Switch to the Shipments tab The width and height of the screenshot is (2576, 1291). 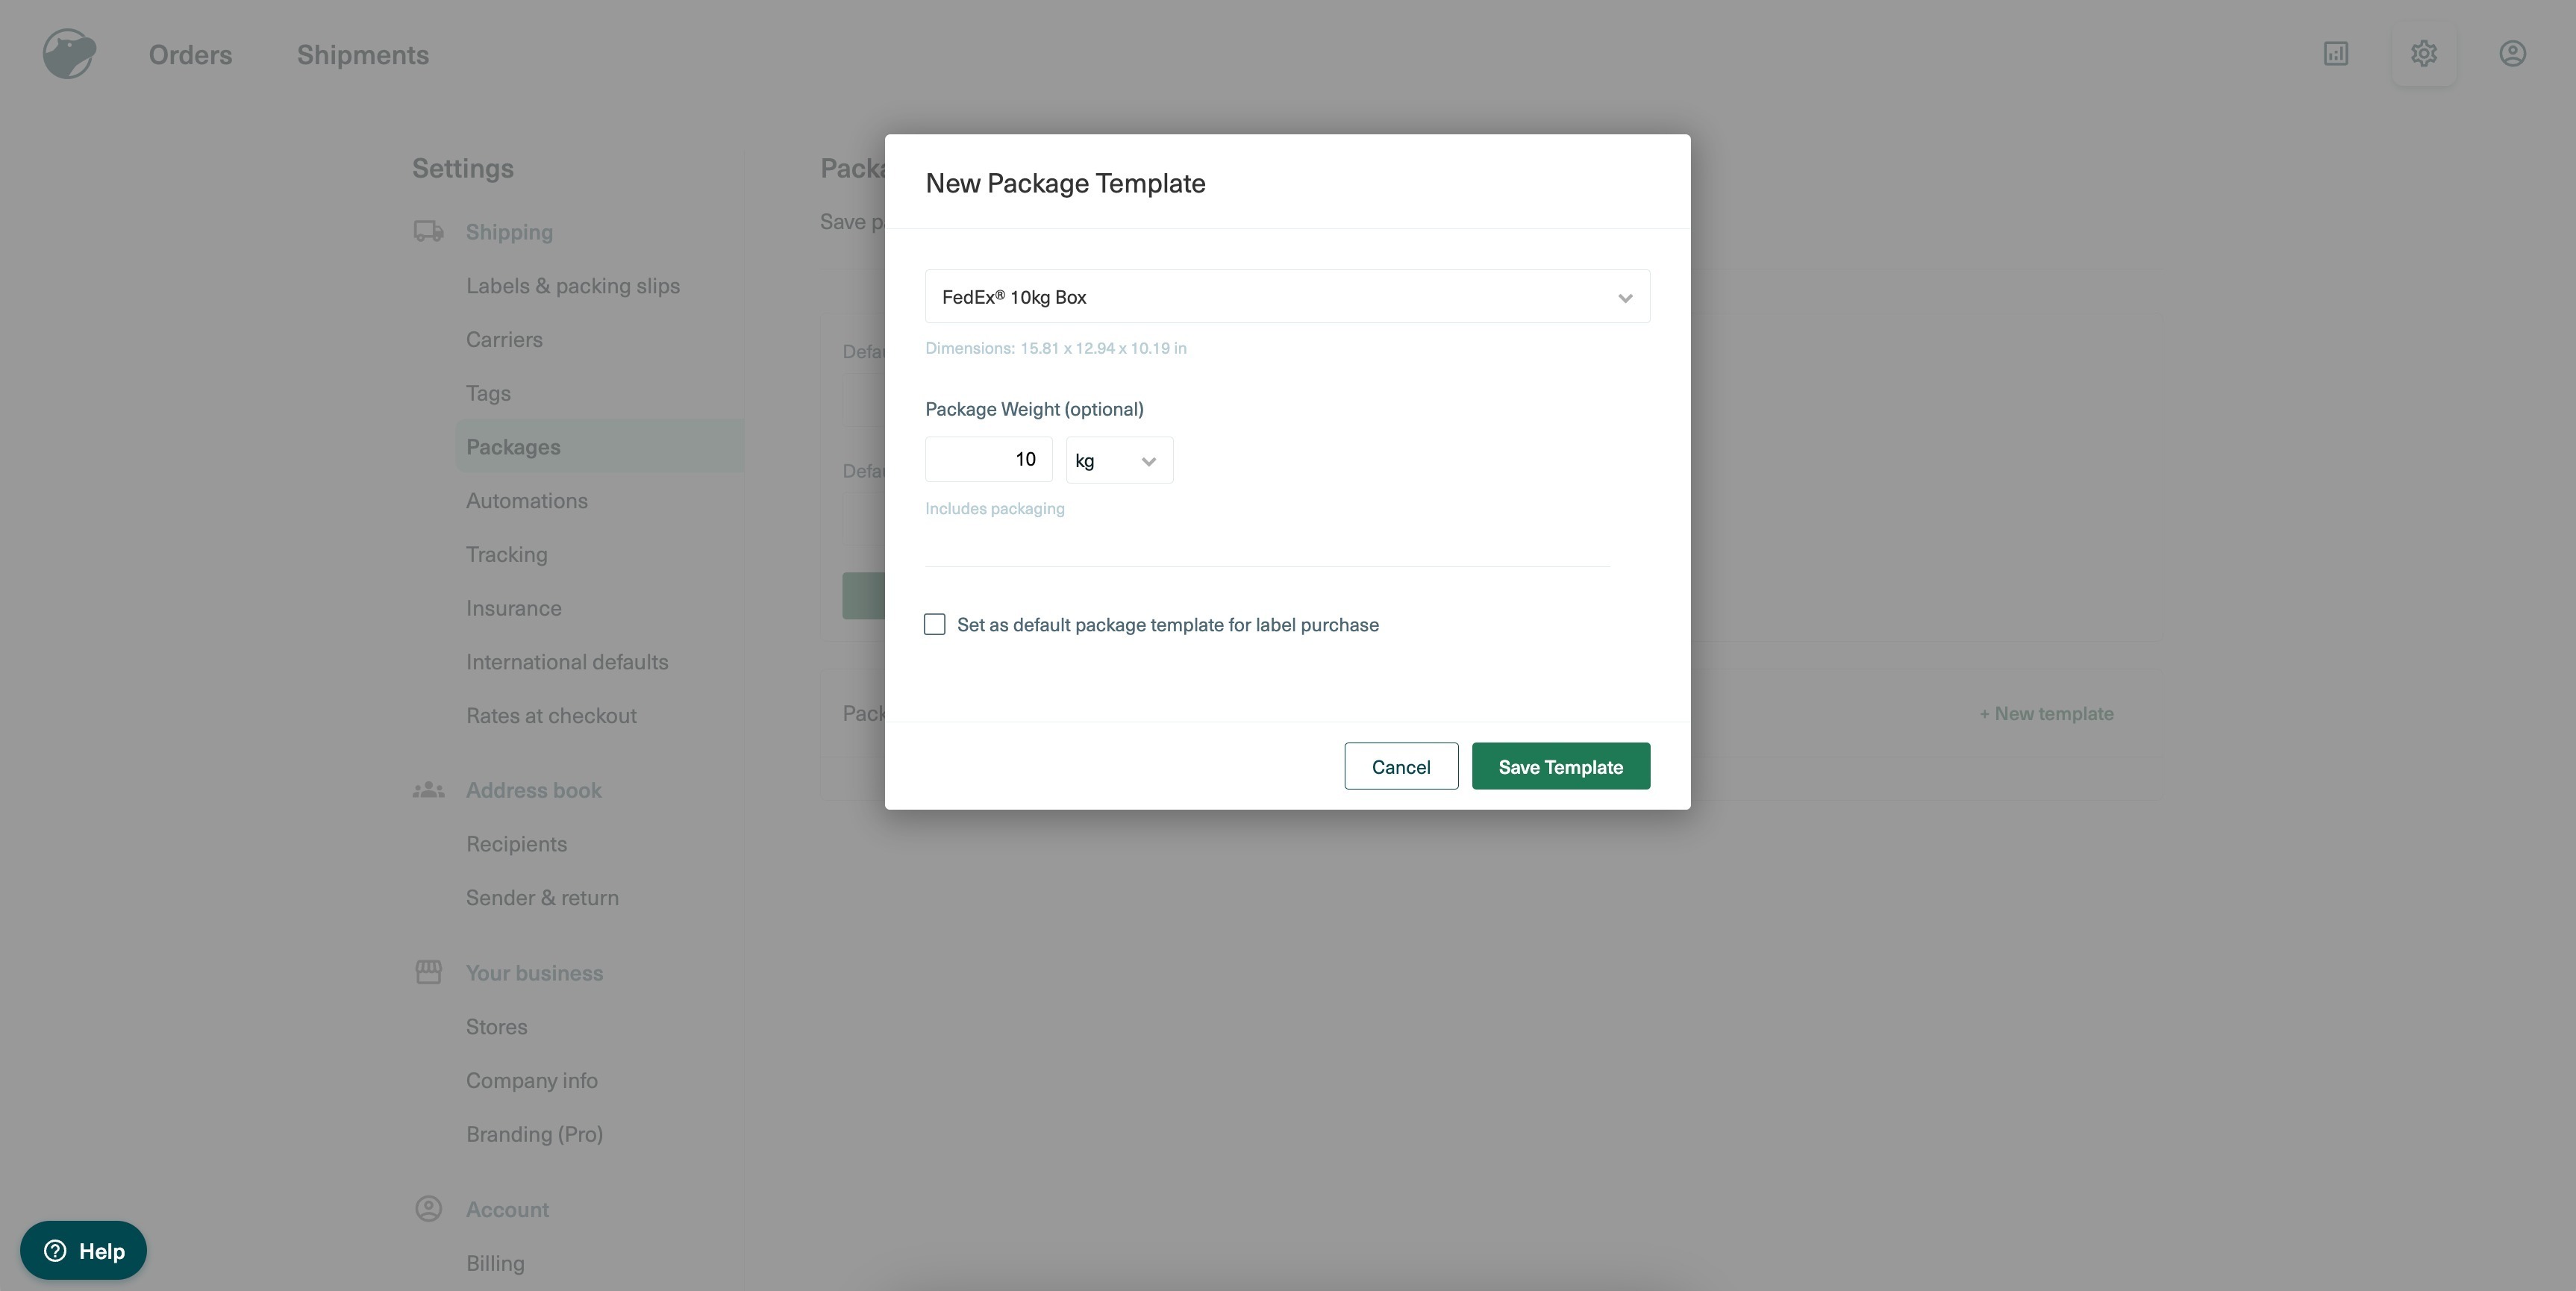pyautogui.click(x=362, y=55)
